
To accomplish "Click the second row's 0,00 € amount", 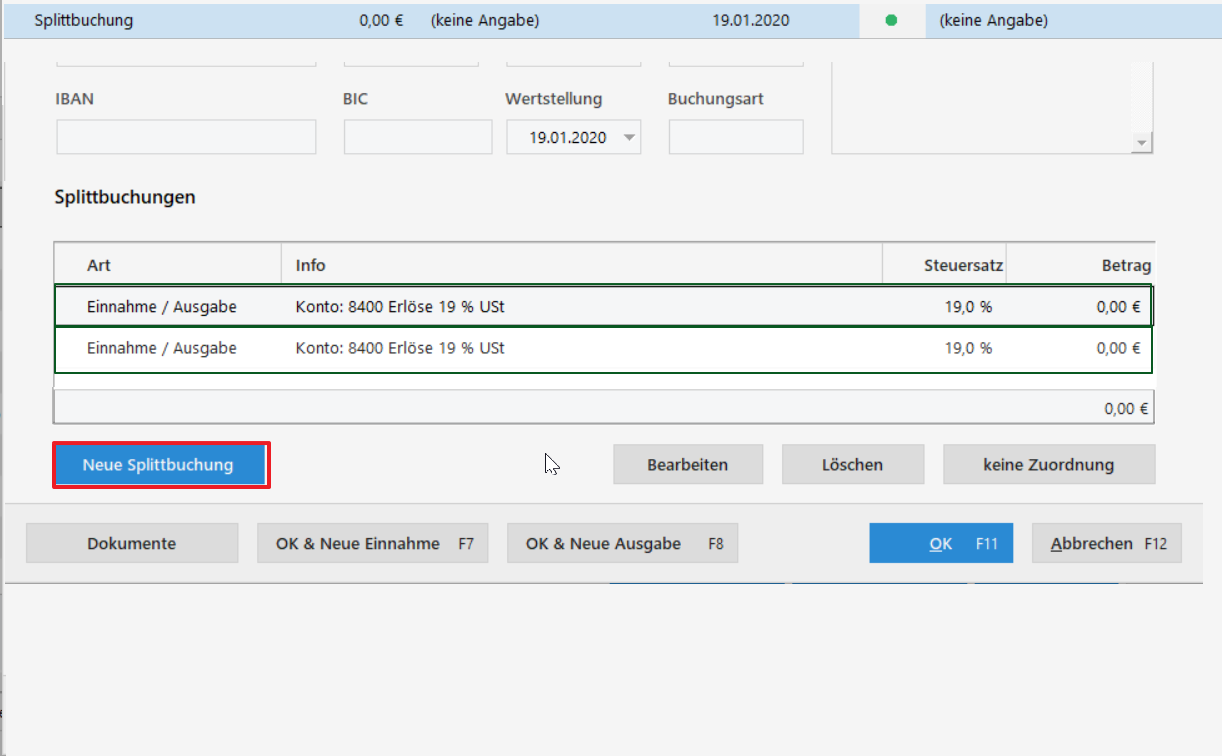I will (1118, 348).
